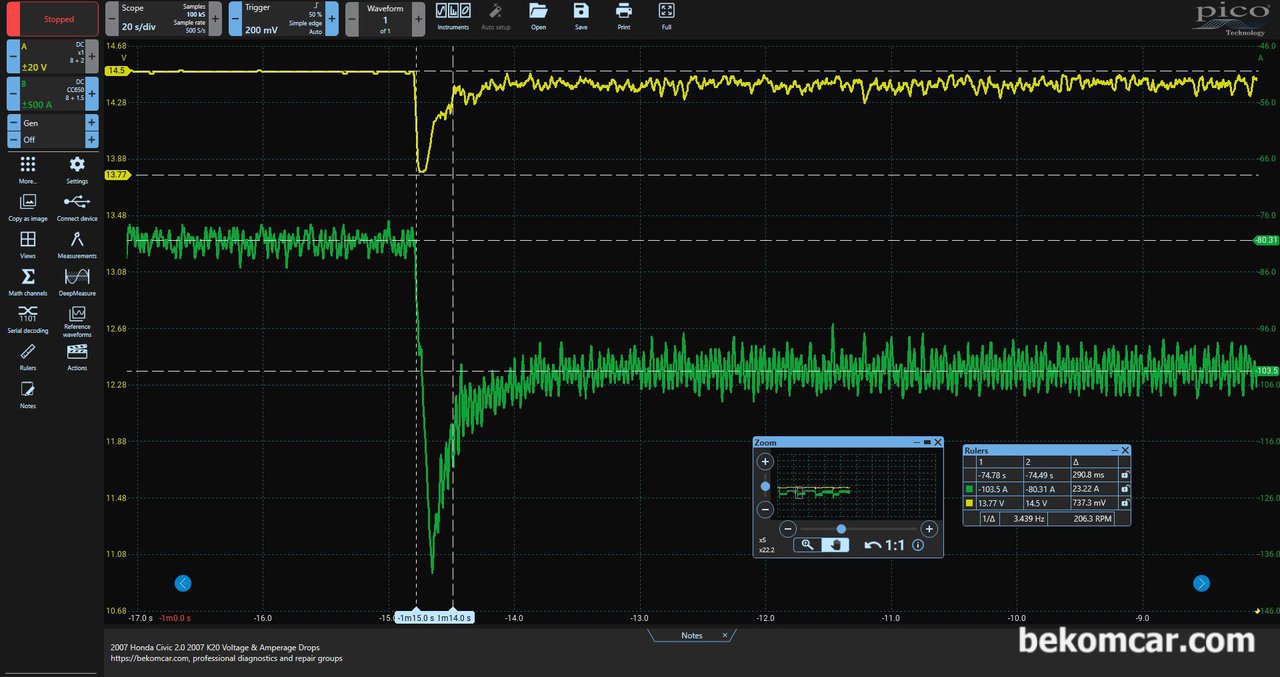Toggle lock on the time ruler row

(x=1125, y=475)
